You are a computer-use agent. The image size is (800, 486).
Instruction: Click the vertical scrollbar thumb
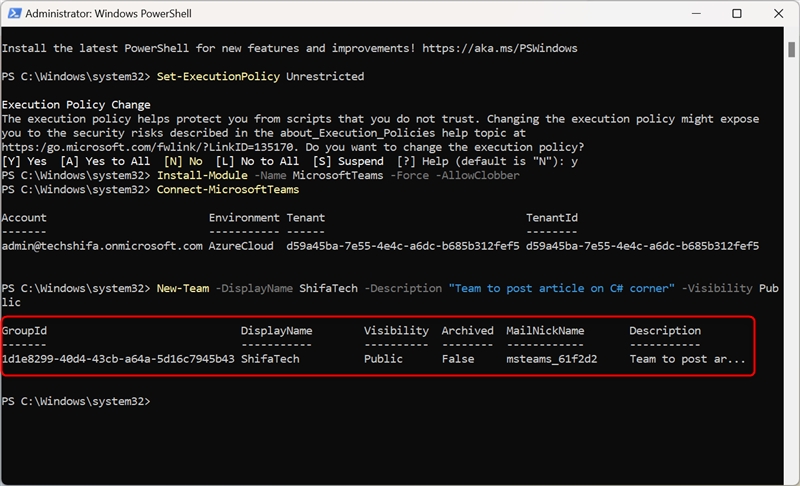tap(791, 50)
